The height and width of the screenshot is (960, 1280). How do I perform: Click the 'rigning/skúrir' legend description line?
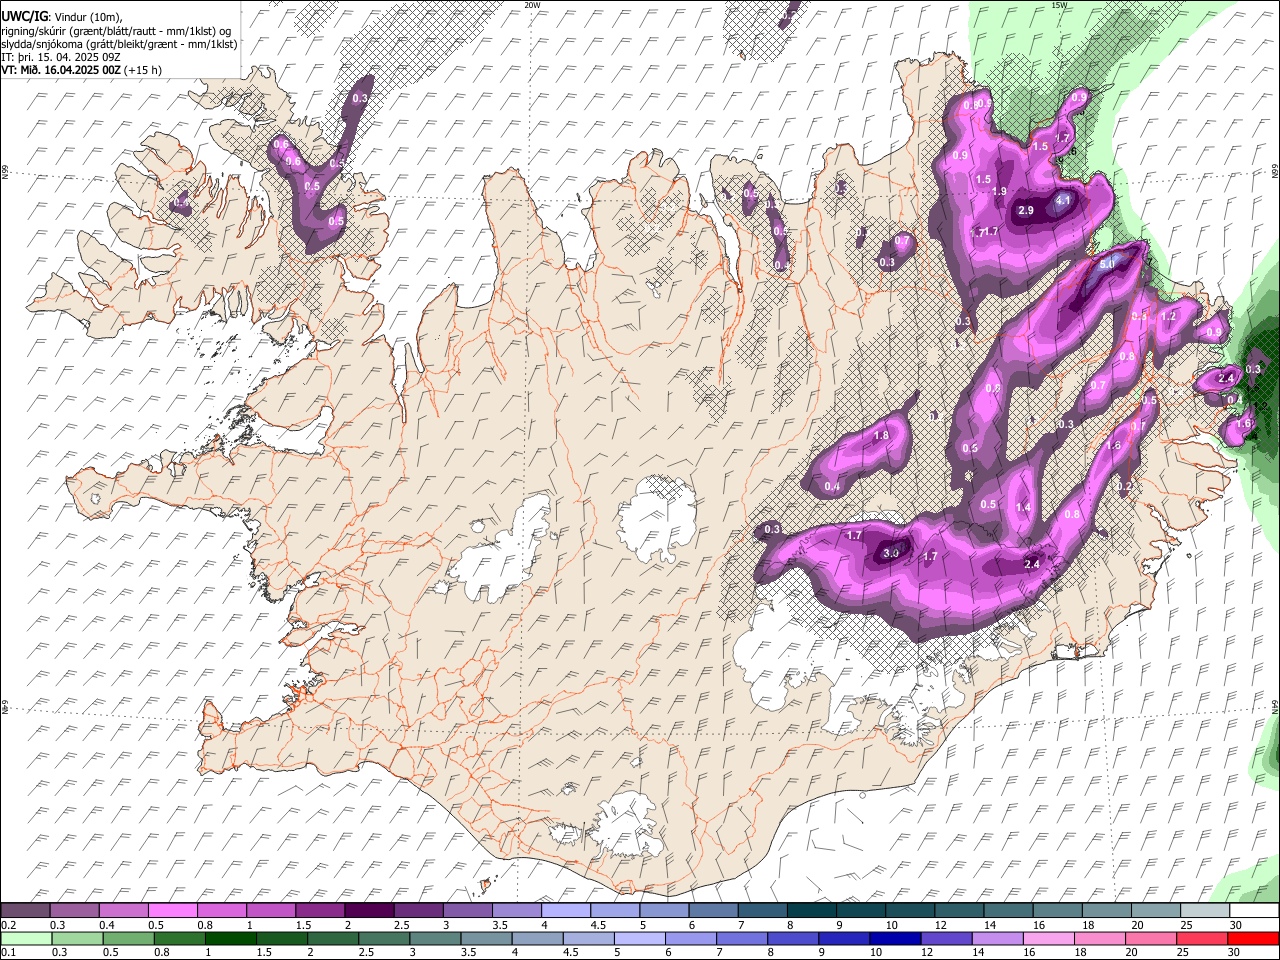click(x=115, y=30)
